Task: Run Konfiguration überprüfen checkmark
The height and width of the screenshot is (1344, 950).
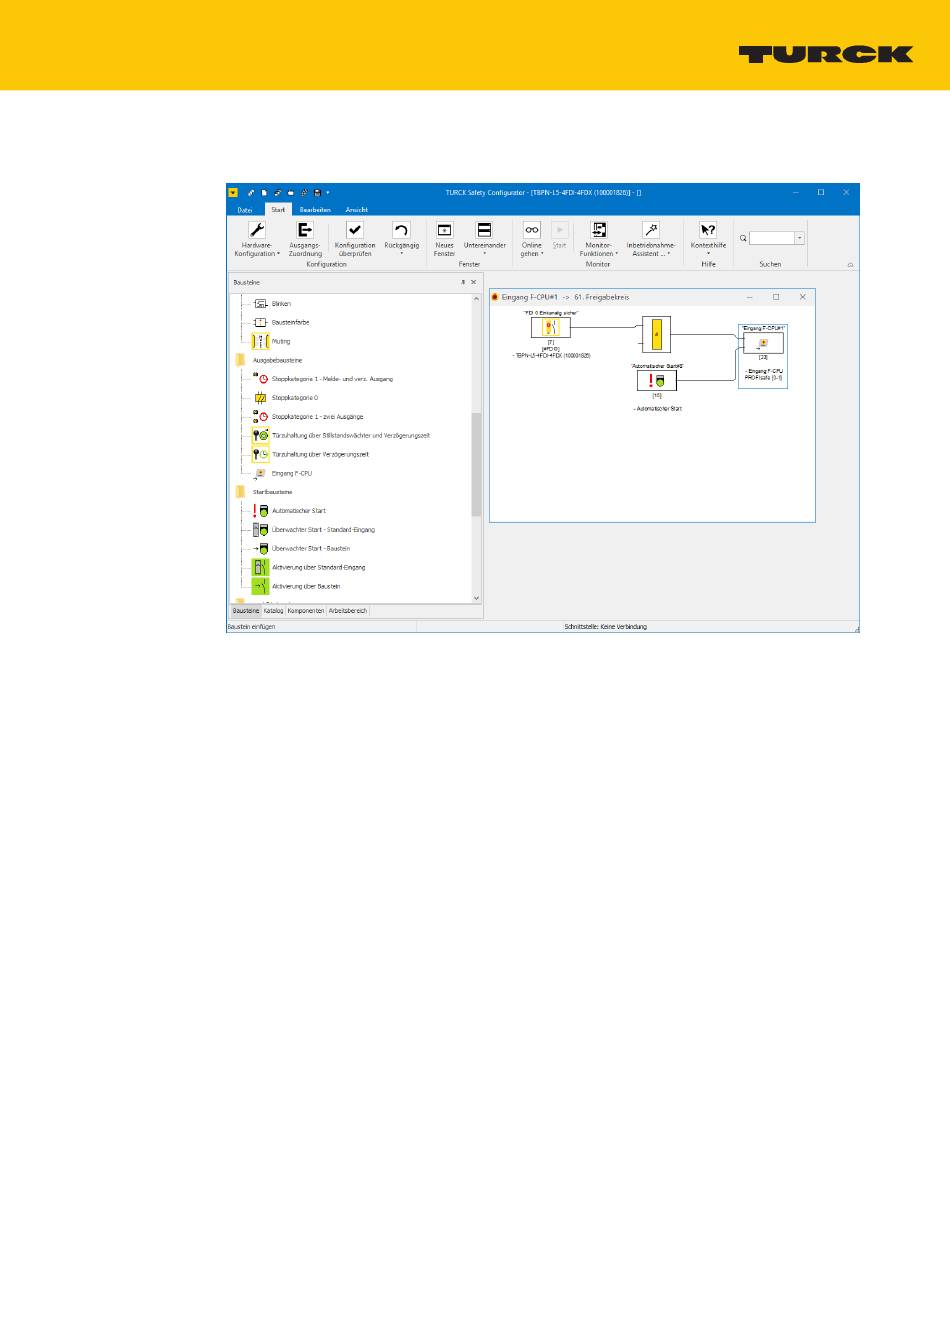Action: click(355, 230)
